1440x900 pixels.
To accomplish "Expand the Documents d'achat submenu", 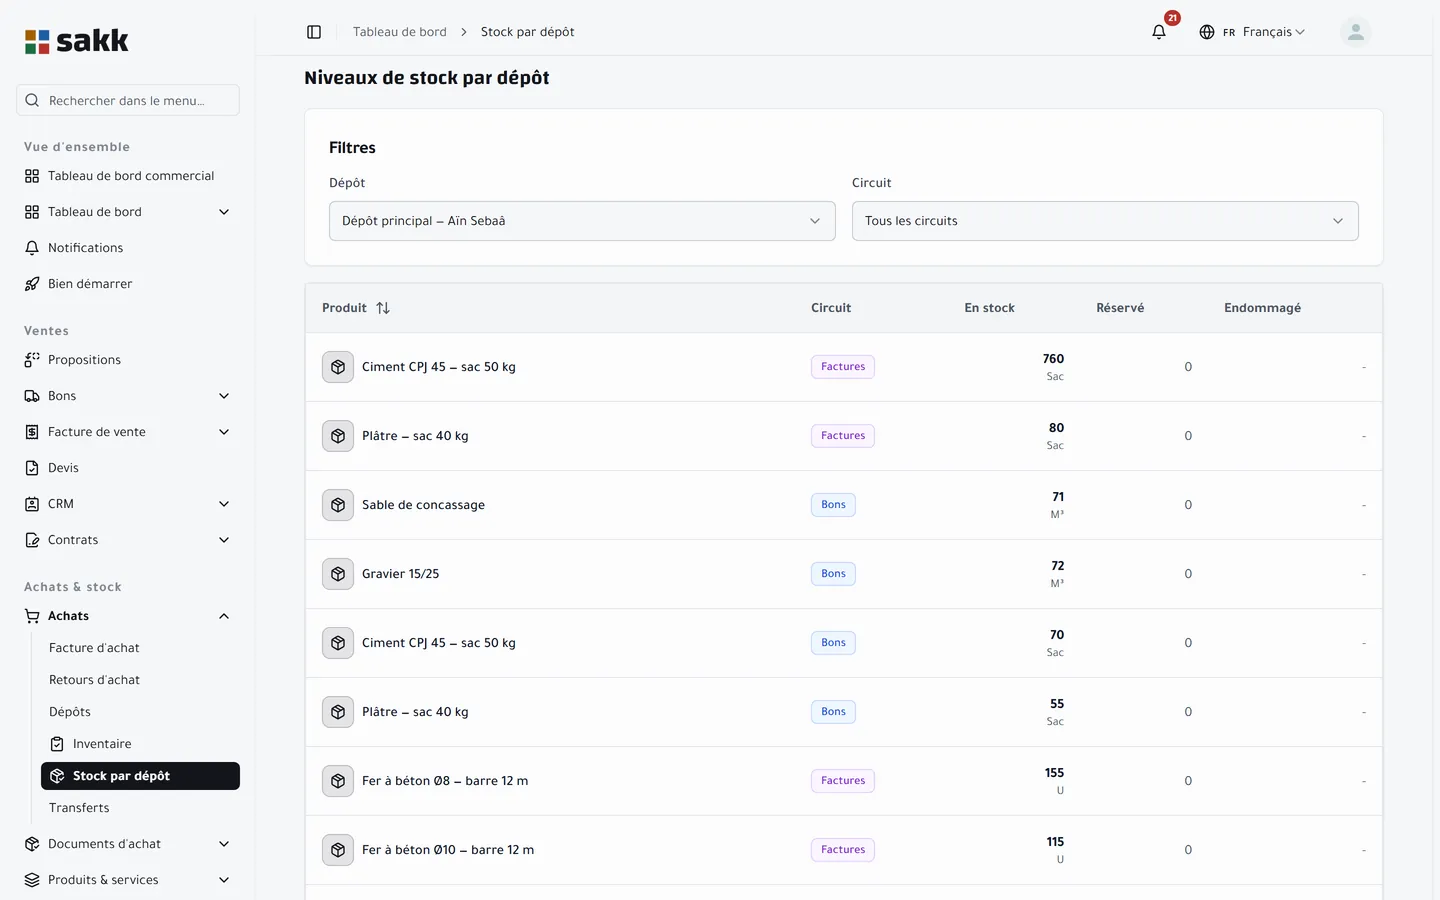I will [224, 844].
